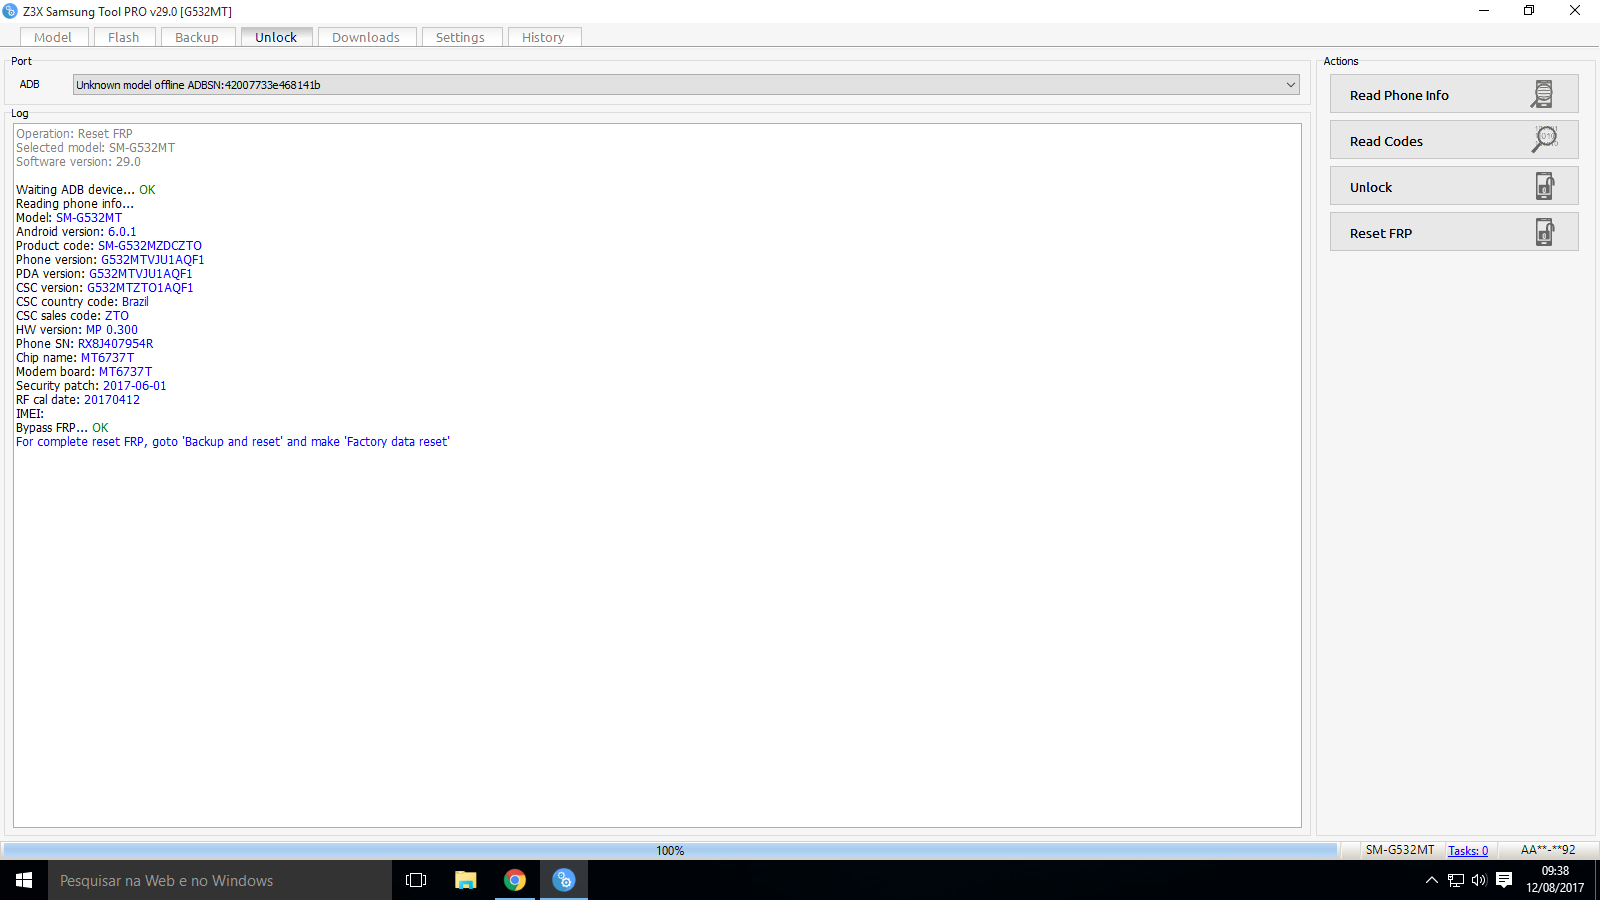Open Task View from taskbar
Image resolution: width=1600 pixels, height=900 pixels.
[416, 880]
